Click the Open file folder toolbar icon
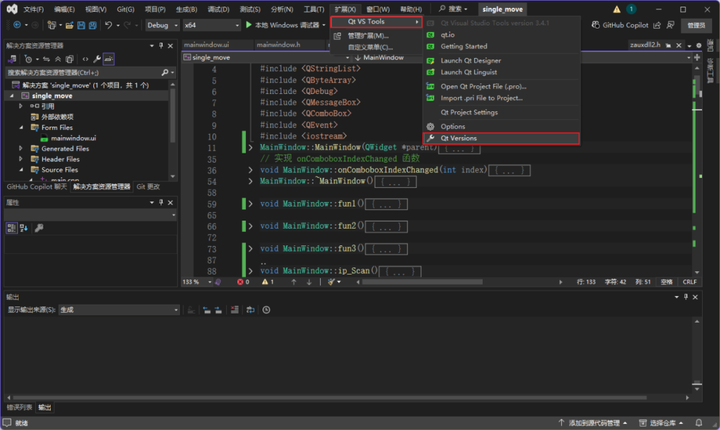This screenshot has width=720, height=430. click(x=69, y=25)
